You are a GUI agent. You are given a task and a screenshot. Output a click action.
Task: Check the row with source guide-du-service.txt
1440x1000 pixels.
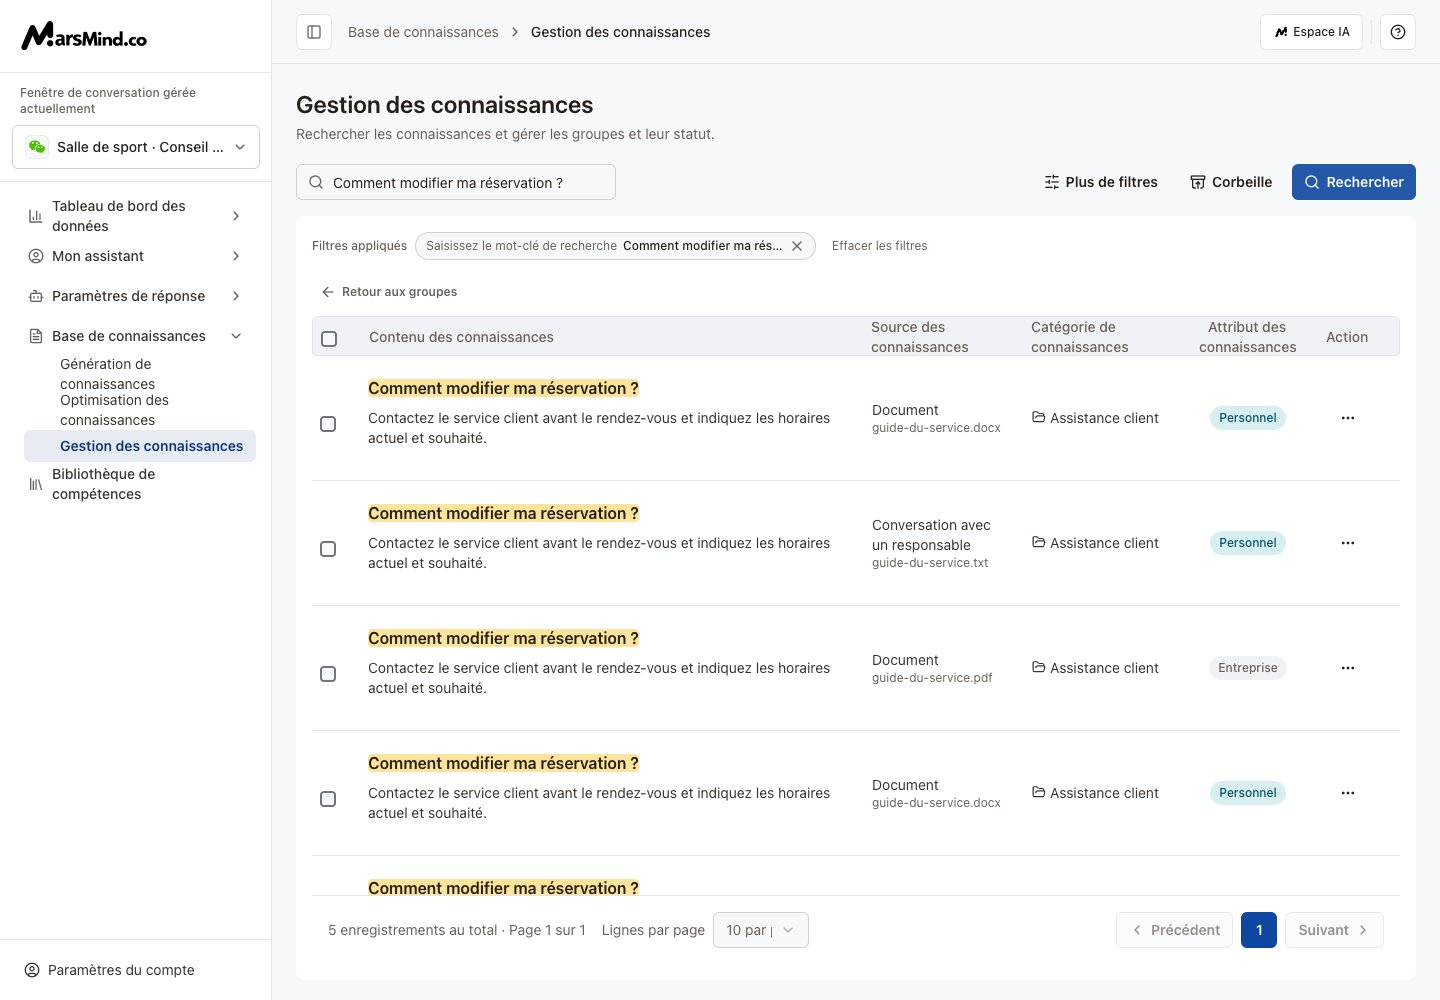328,549
